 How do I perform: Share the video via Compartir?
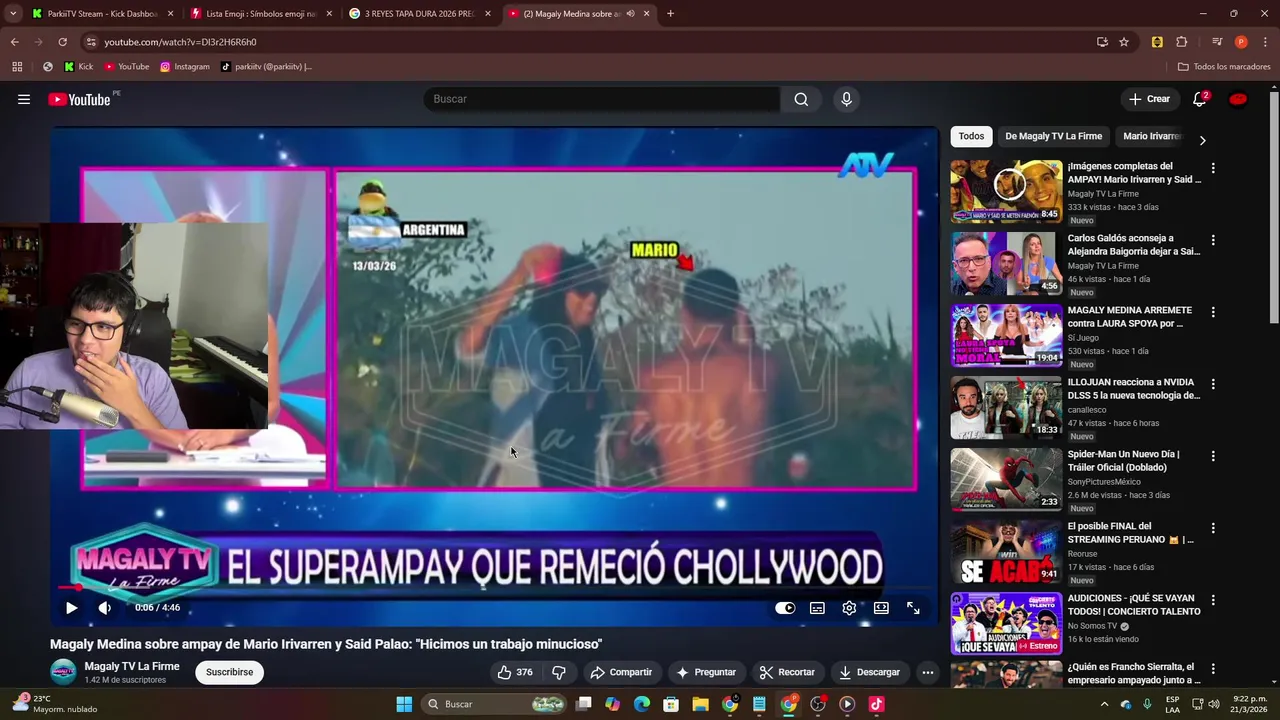pyautogui.click(x=621, y=672)
